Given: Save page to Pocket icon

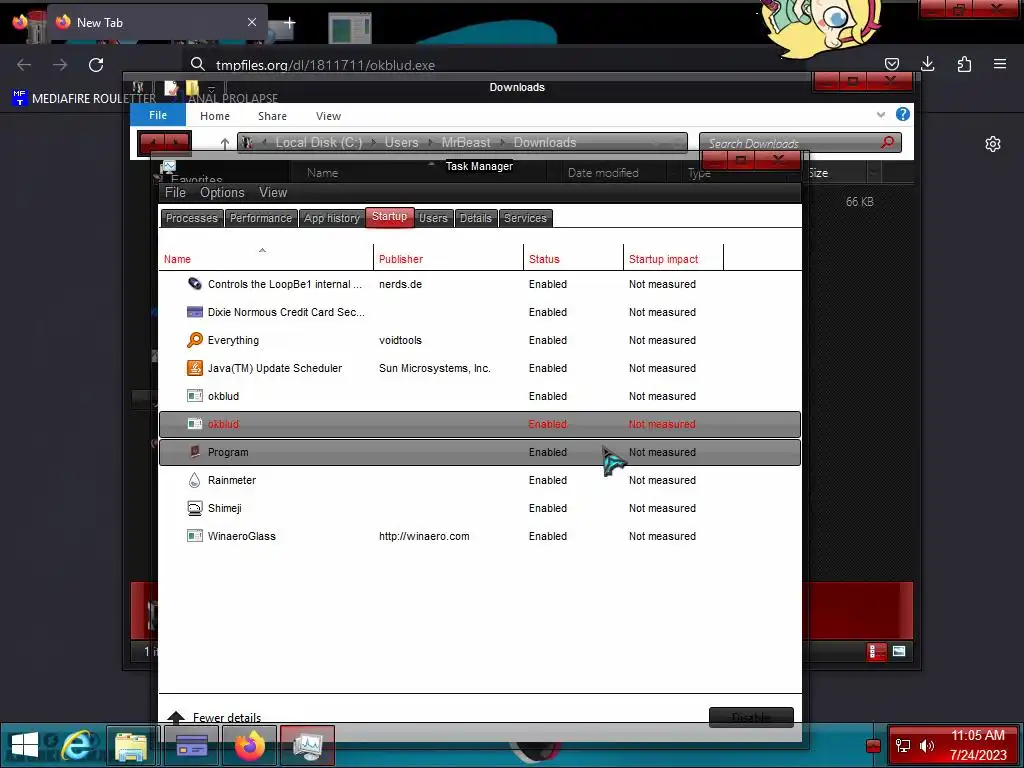Looking at the screenshot, I should pyautogui.click(x=891, y=64).
